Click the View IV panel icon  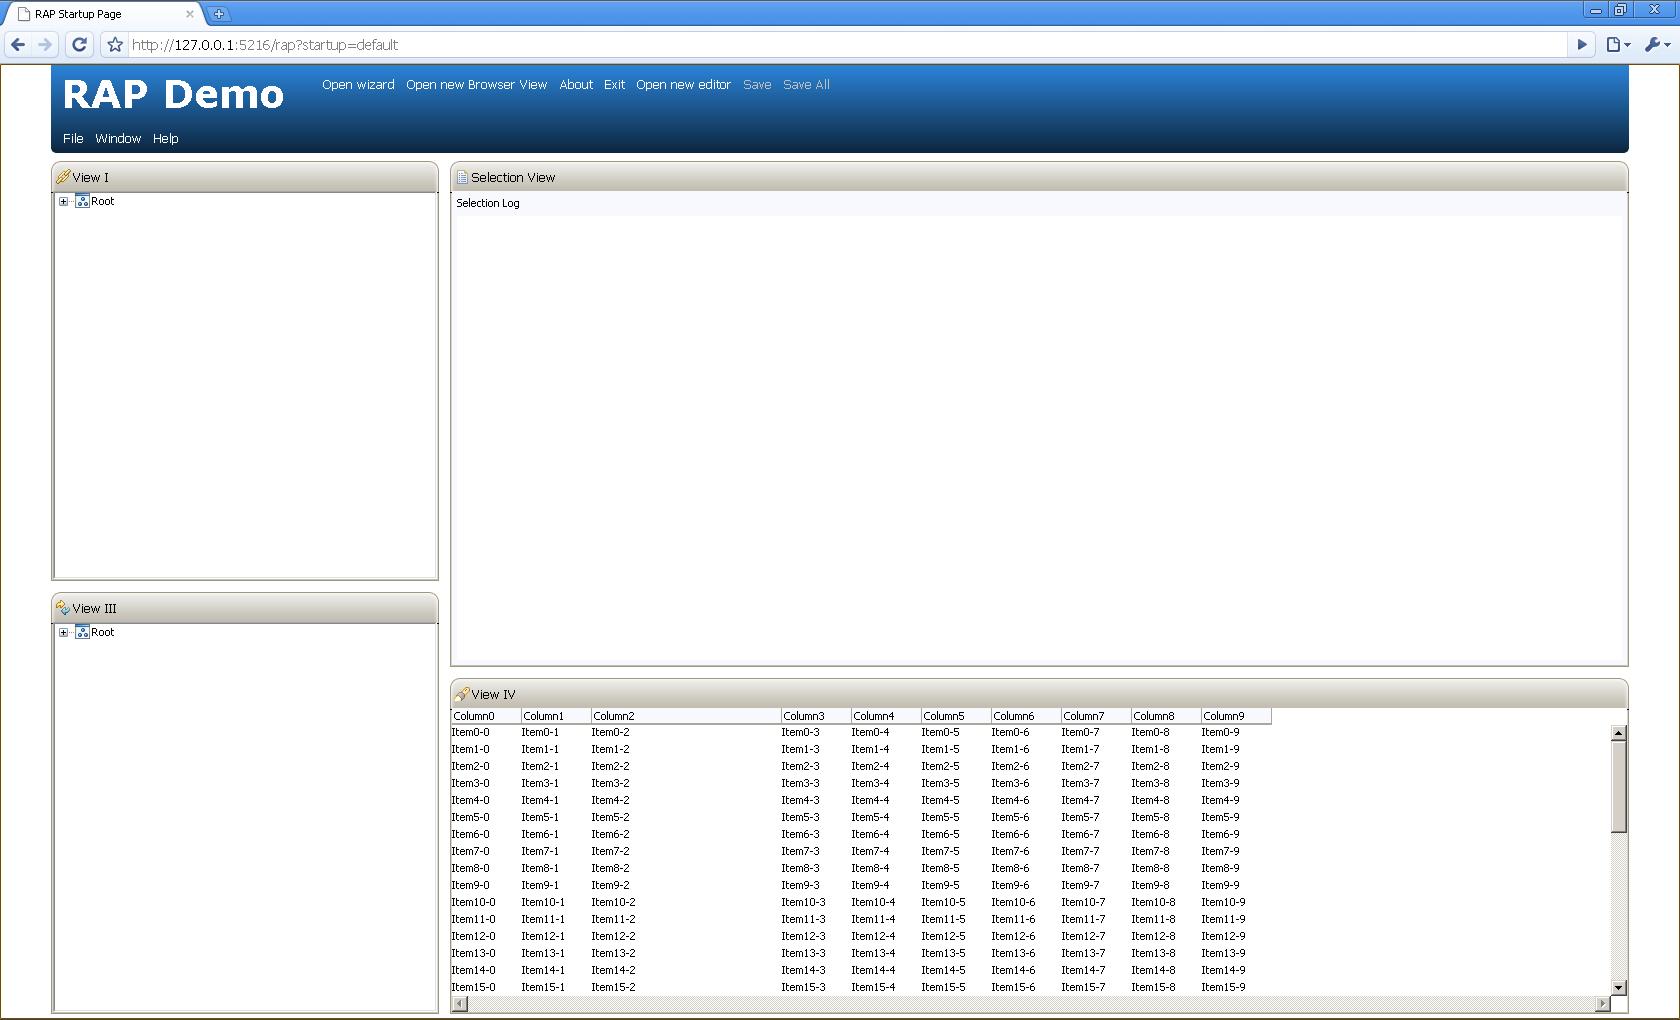(462, 694)
